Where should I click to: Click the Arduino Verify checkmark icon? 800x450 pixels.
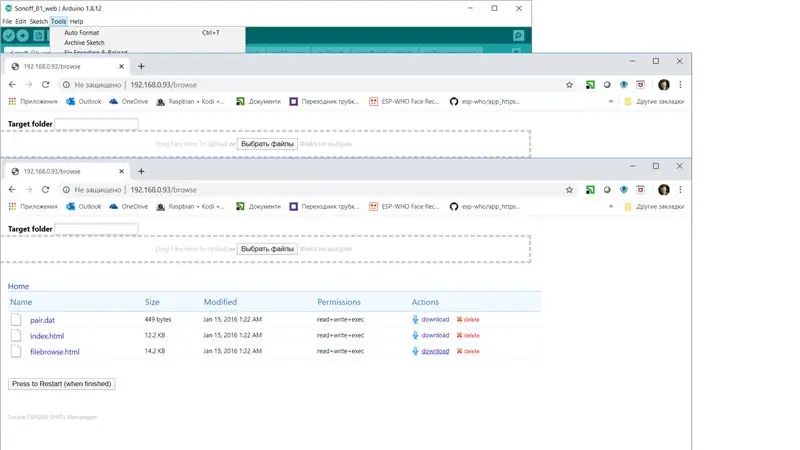[9, 36]
